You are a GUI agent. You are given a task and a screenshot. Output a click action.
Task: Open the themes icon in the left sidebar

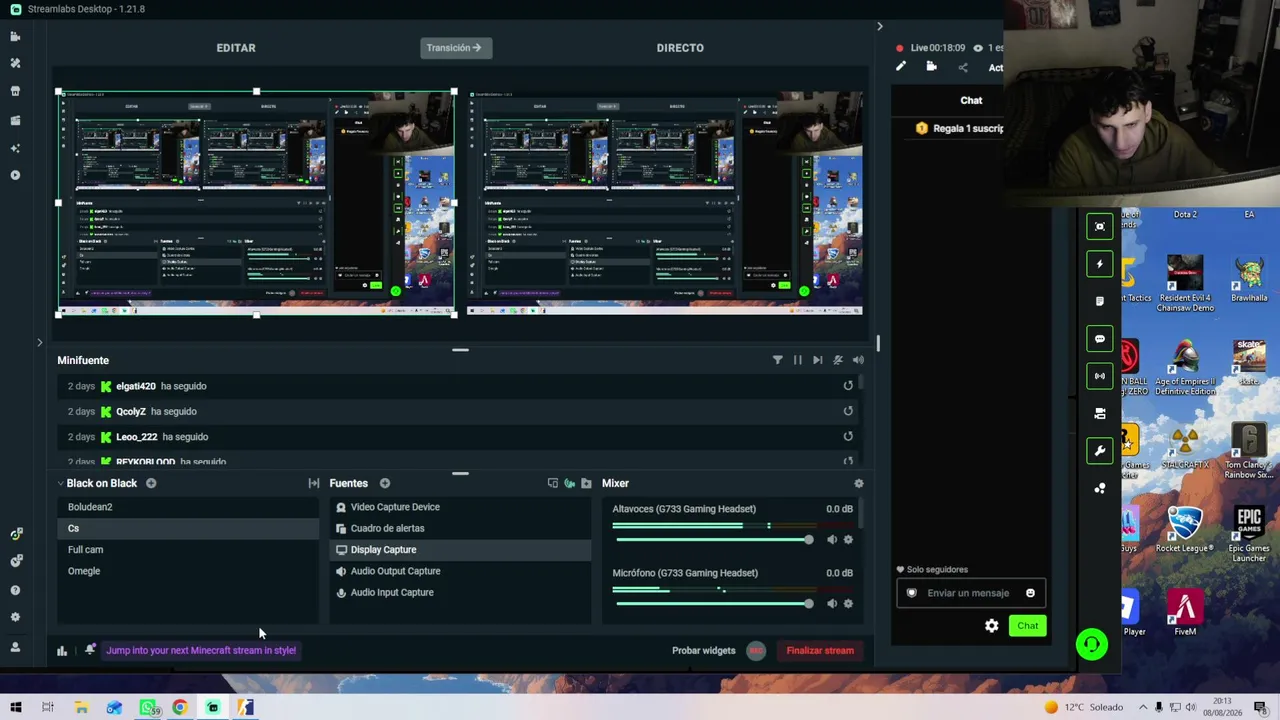point(15,63)
